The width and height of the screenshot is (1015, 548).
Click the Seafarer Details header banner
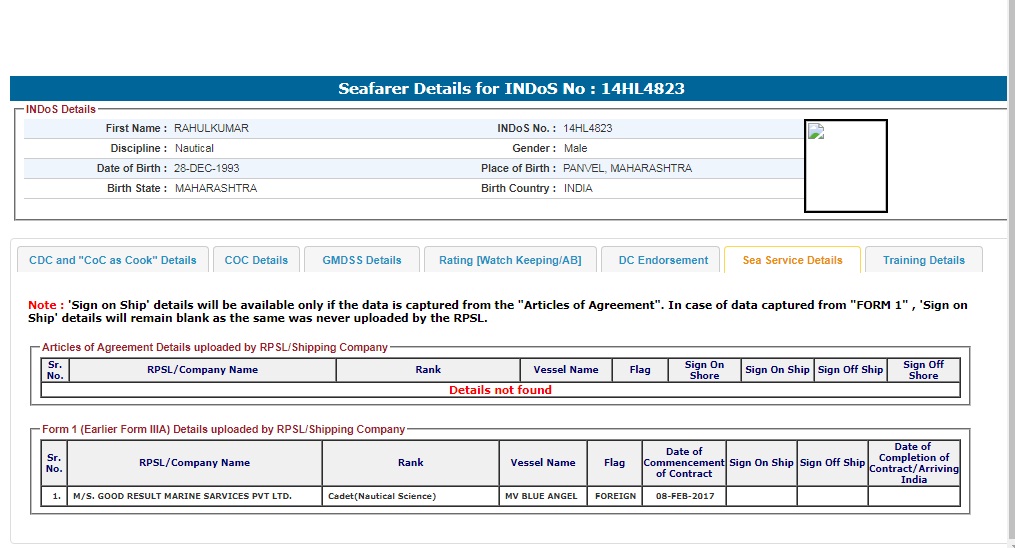pos(510,89)
